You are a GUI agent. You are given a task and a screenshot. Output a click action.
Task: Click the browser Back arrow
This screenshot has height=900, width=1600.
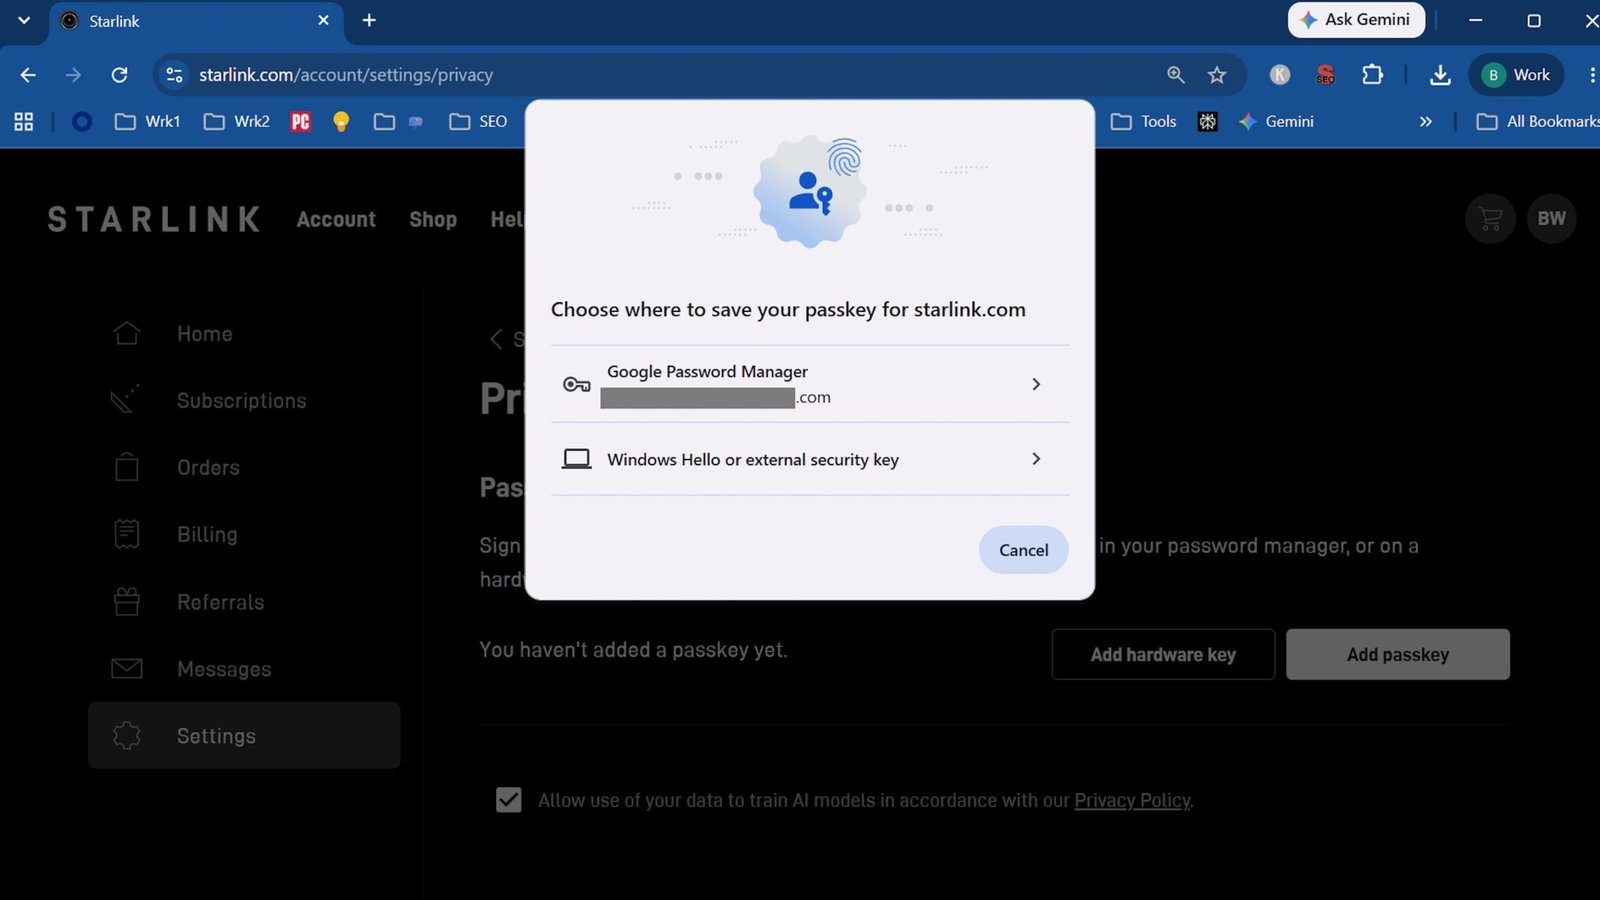pyautogui.click(x=28, y=75)
